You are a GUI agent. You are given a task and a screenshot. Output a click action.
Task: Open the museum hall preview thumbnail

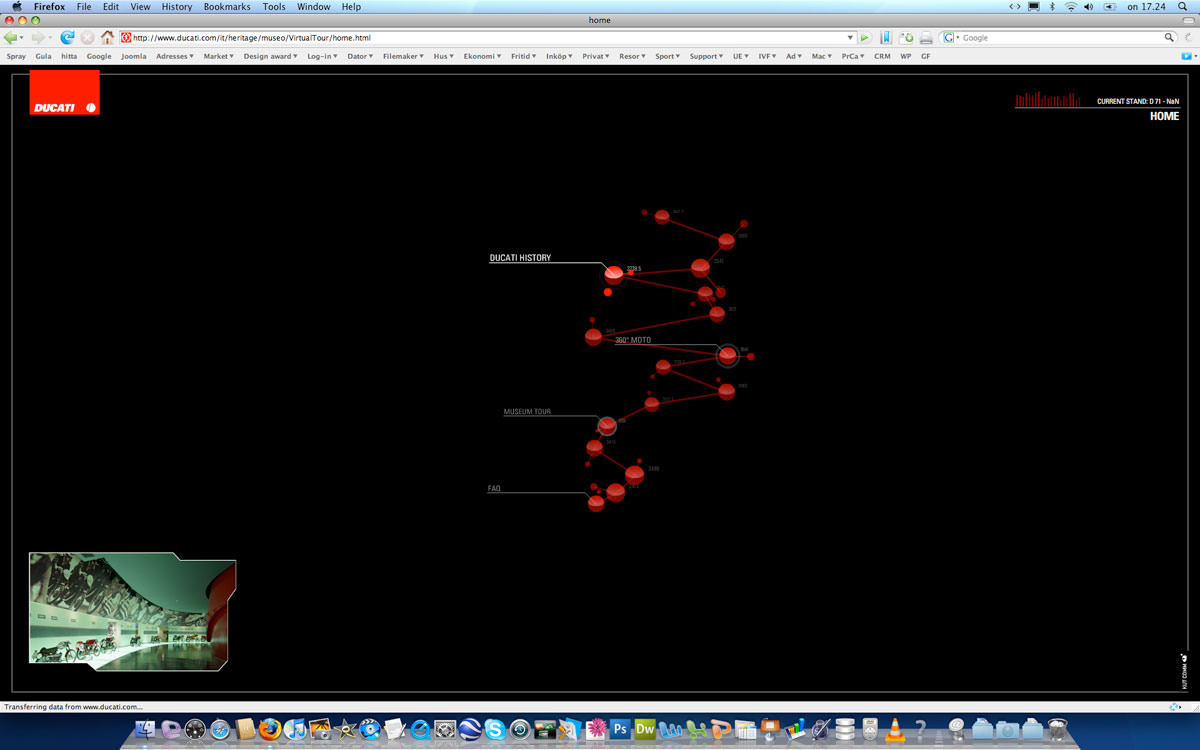click(132, 611)
